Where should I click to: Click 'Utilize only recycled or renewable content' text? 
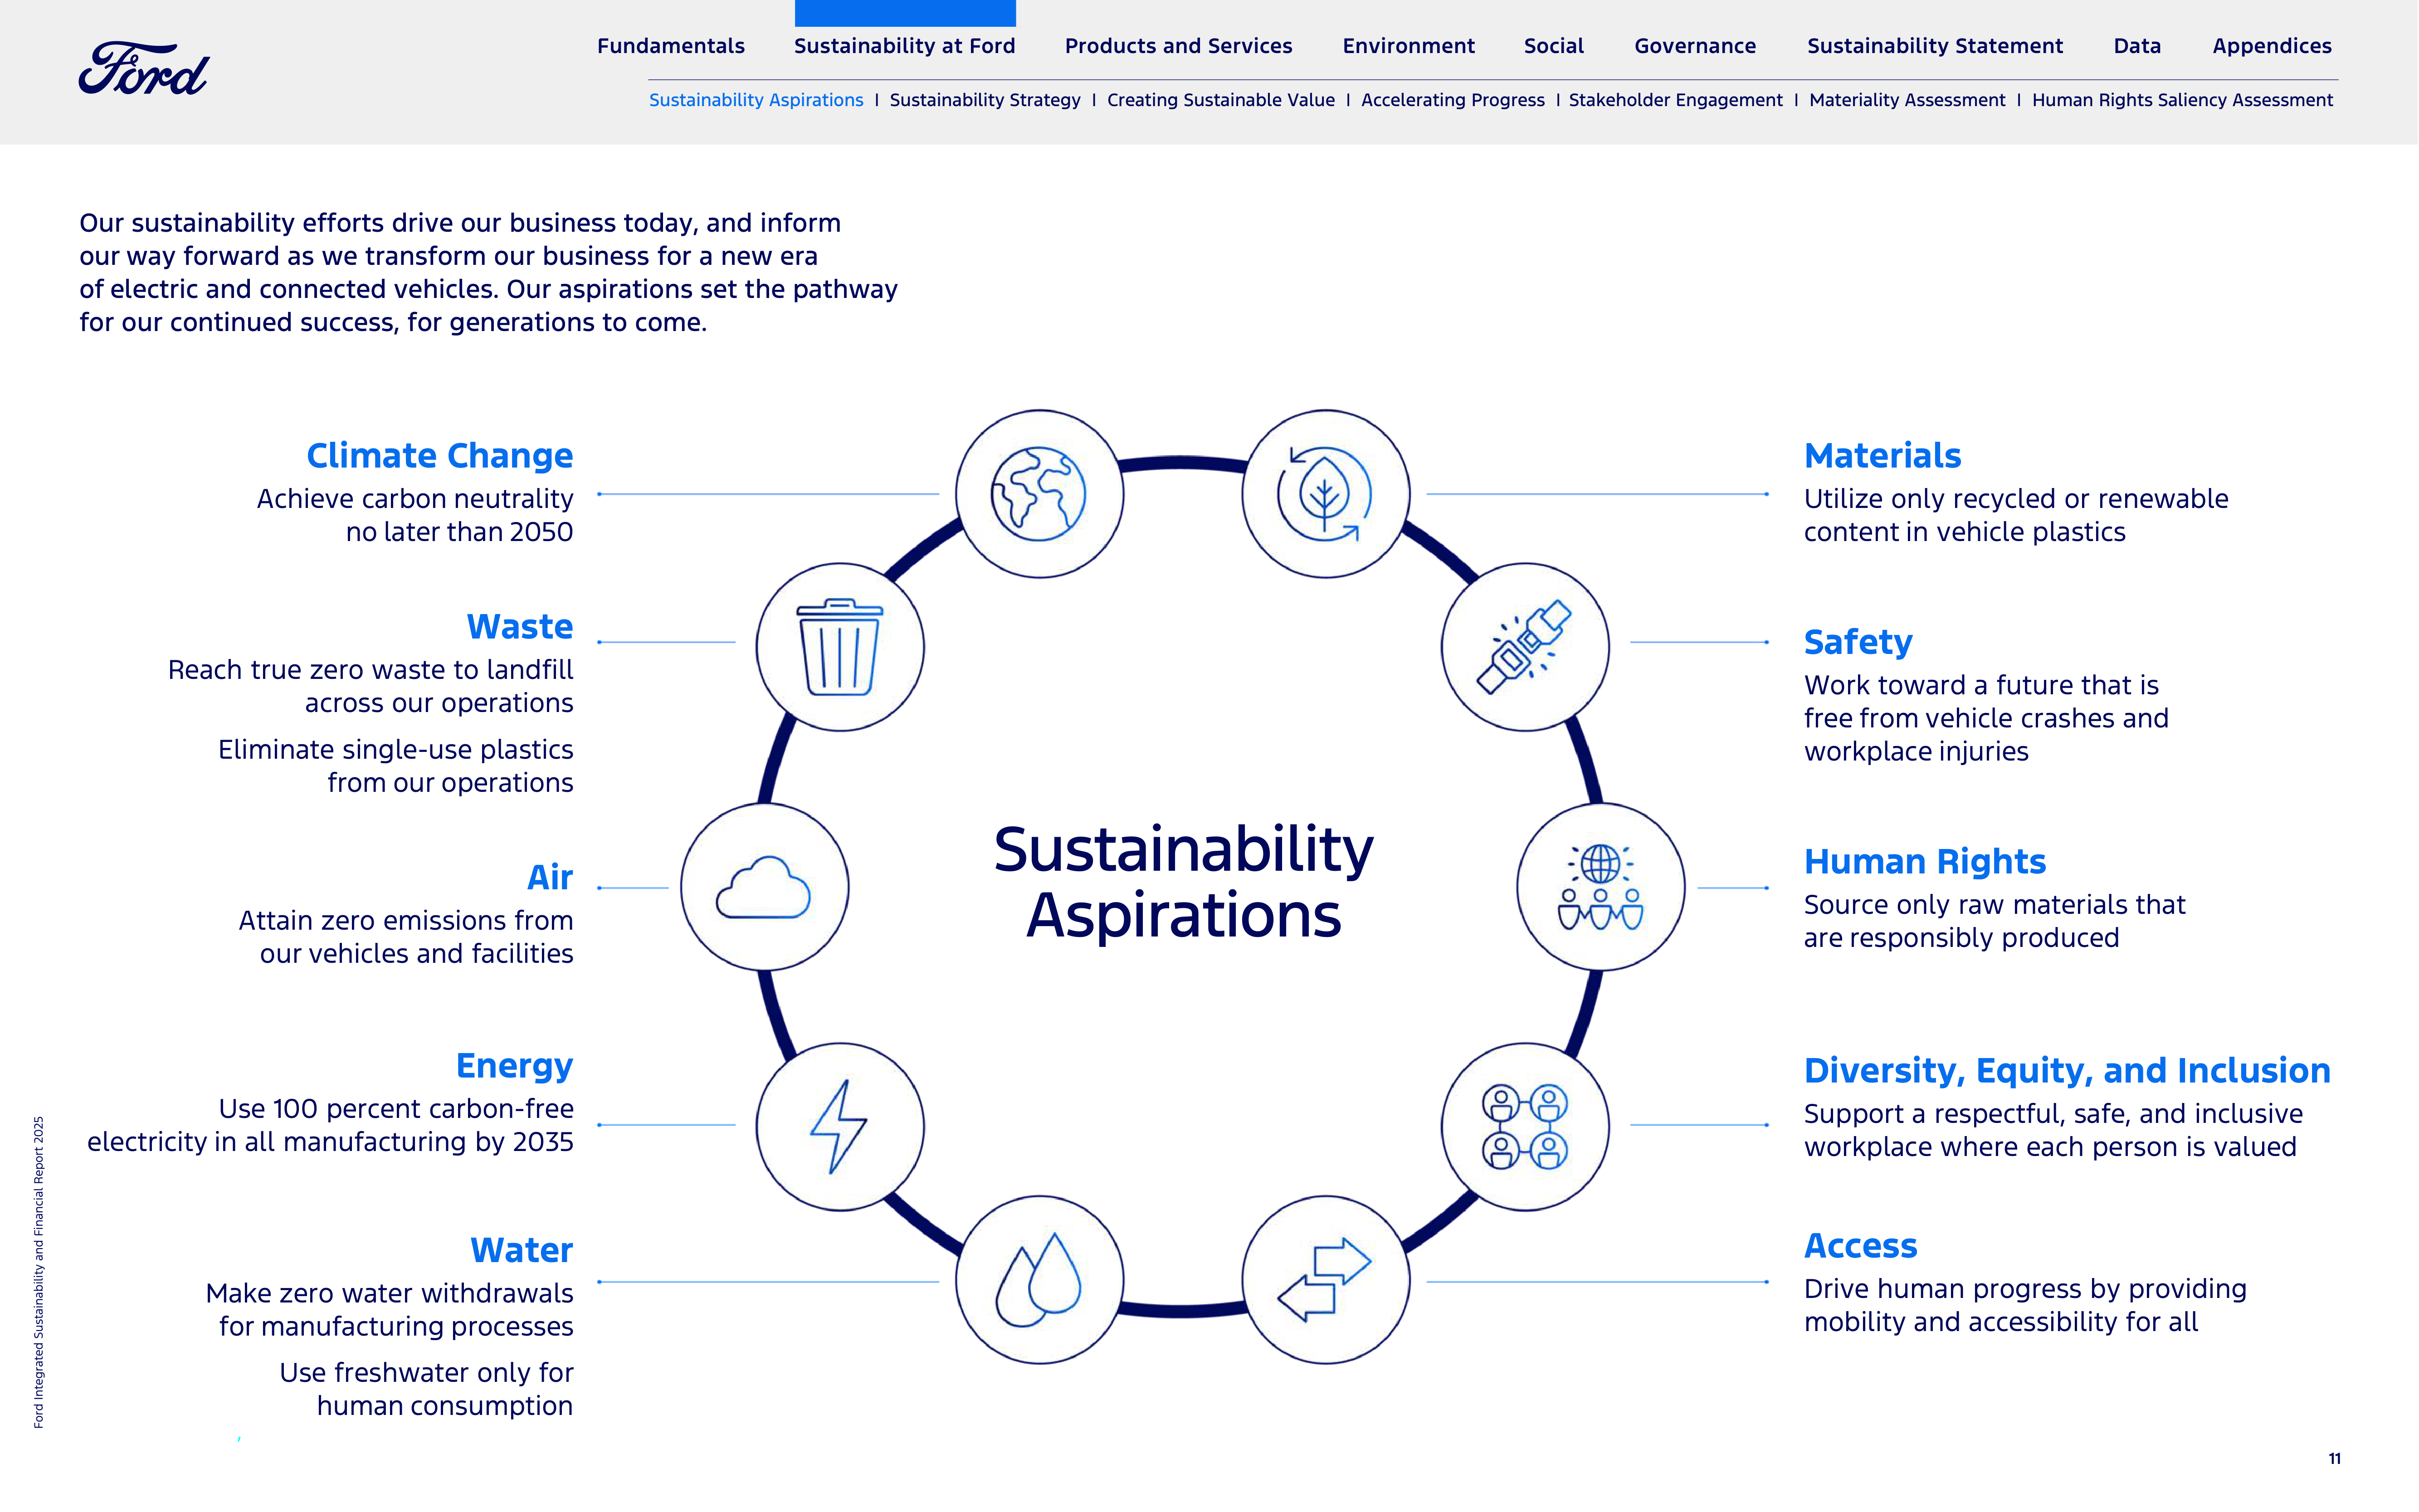coord(2016,515)
